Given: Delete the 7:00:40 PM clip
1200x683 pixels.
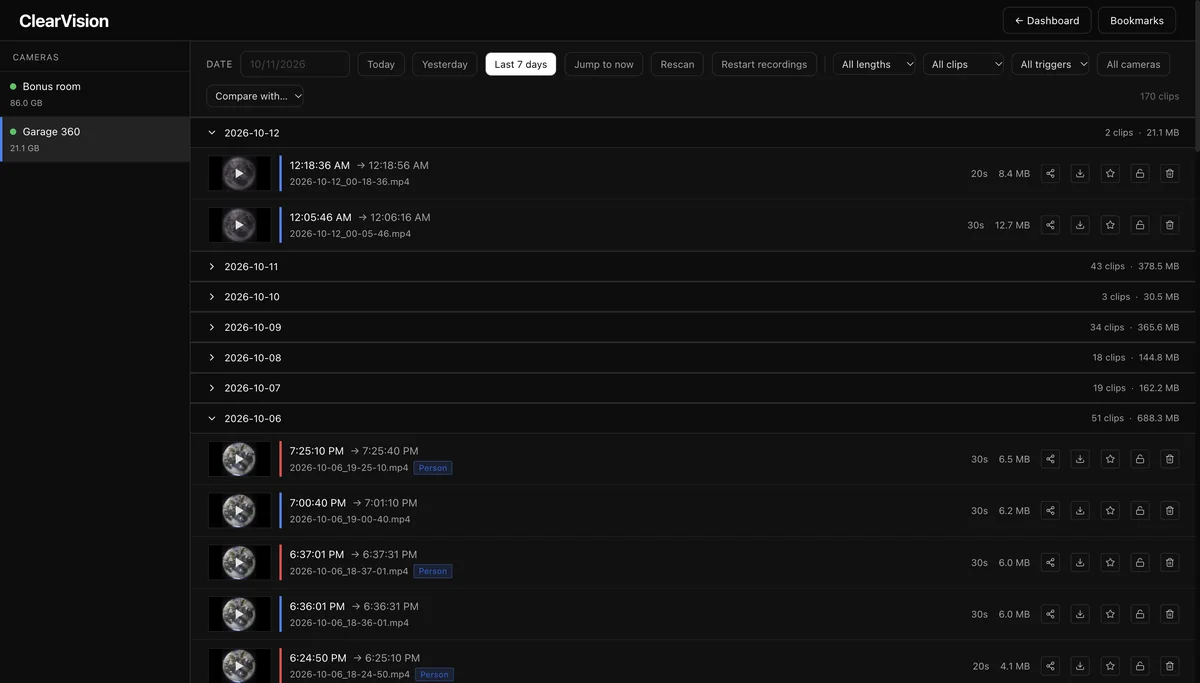Looking at the screenshot, I should pyautogui.click(x=1170, y=511).
